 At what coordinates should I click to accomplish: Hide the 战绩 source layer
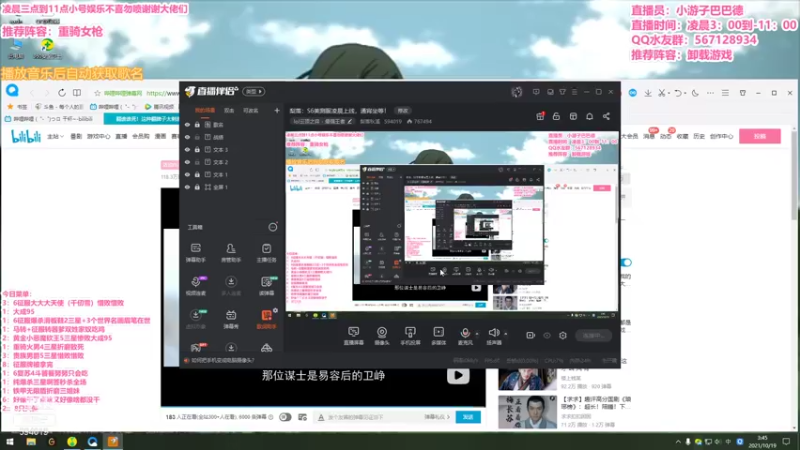point(187,137)
